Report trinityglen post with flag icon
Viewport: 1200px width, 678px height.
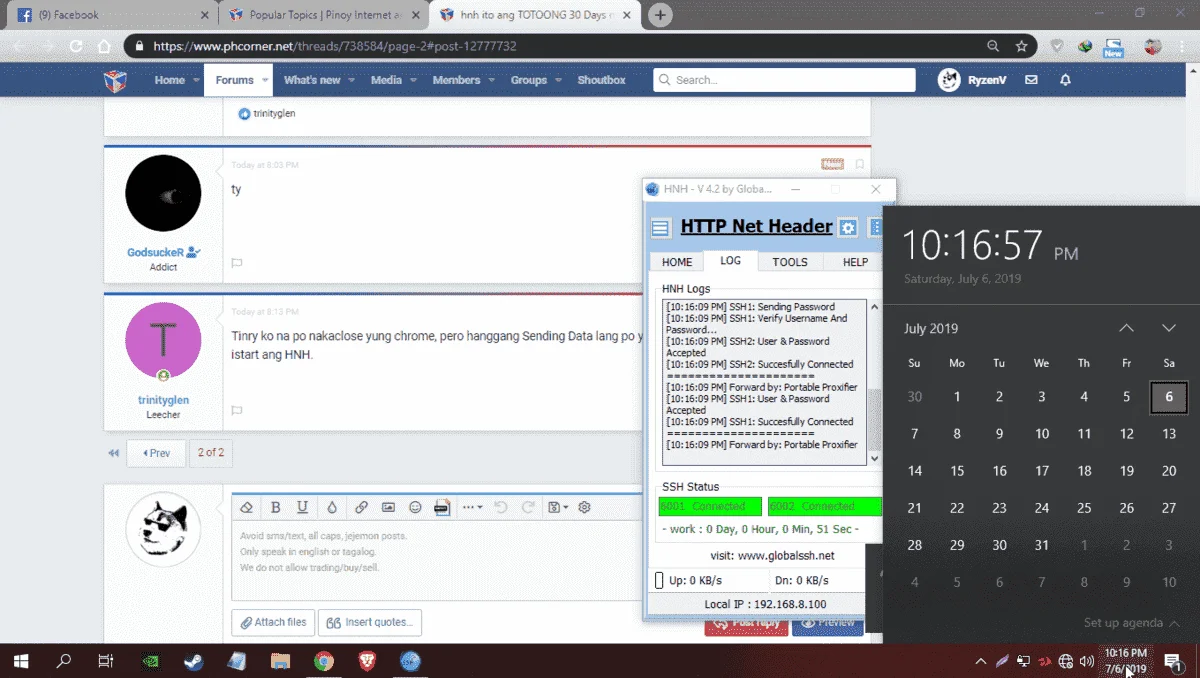point(237,410)
